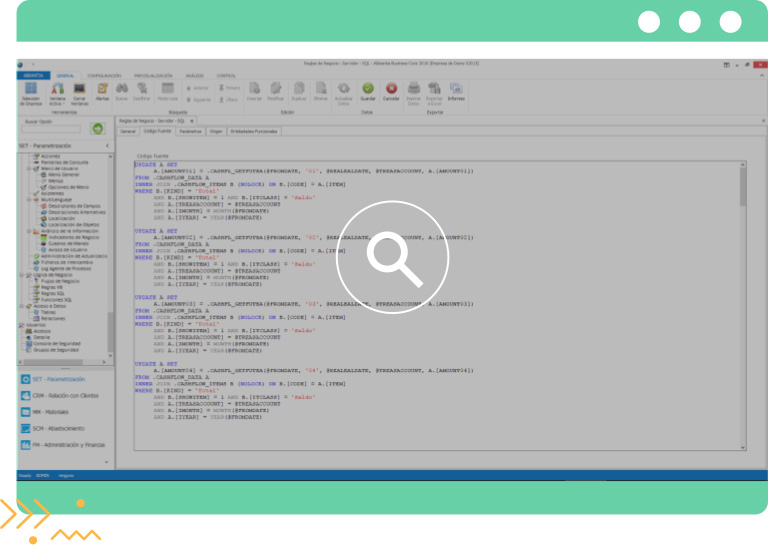The width and height of the screenshot is (768, 545).
Task: Open the CONFIGURACIÓN ribbon tab
Action: pyautogui.click(x=104, y=76)
